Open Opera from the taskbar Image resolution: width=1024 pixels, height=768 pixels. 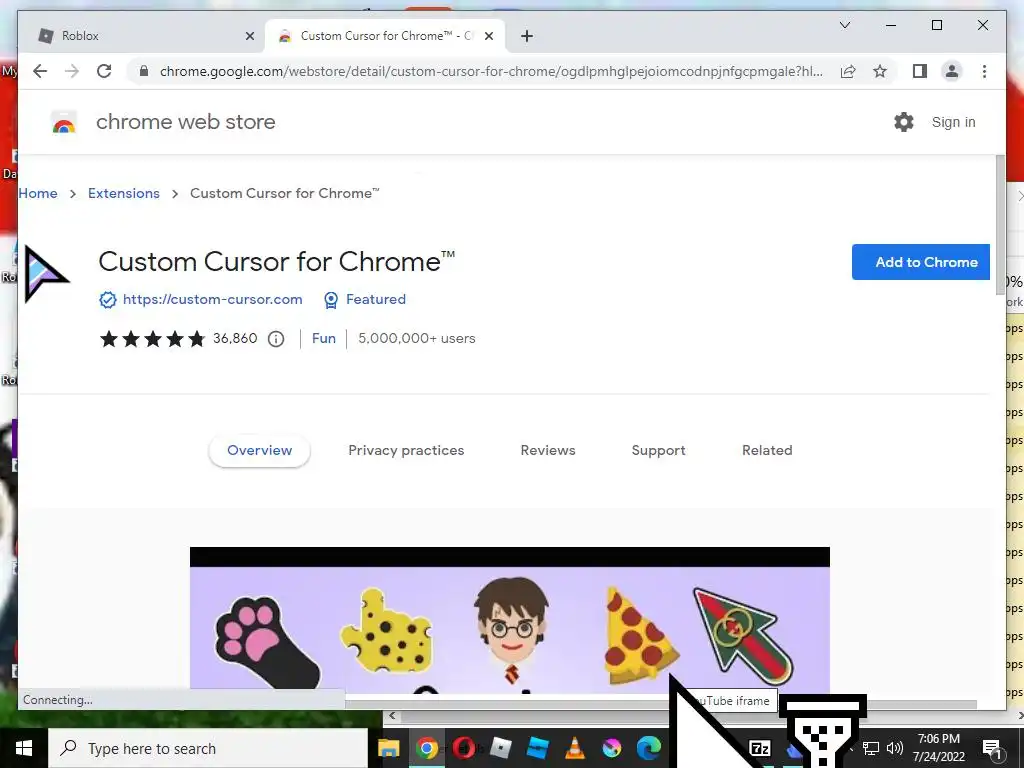click(x=464, y=748)
